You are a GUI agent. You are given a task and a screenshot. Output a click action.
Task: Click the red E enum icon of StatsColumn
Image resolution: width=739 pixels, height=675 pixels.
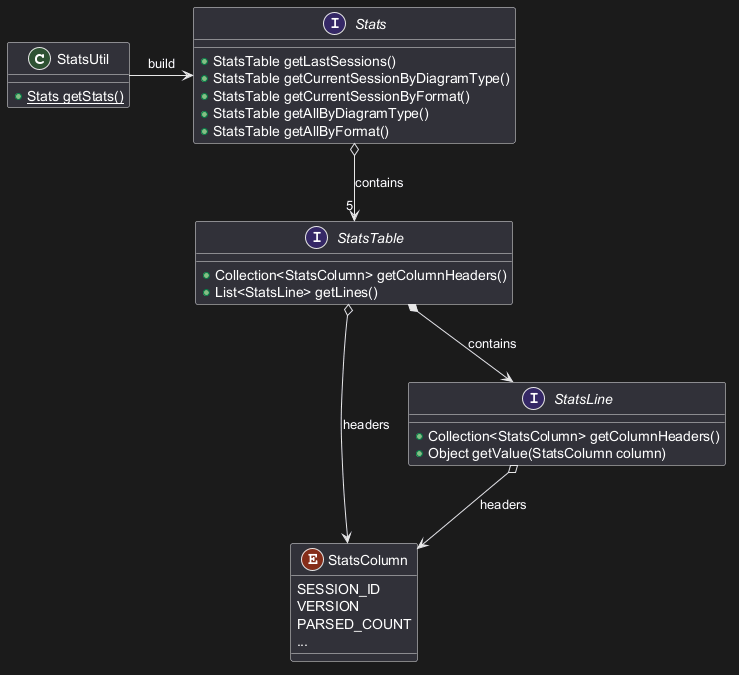click(x=312, y=560)
